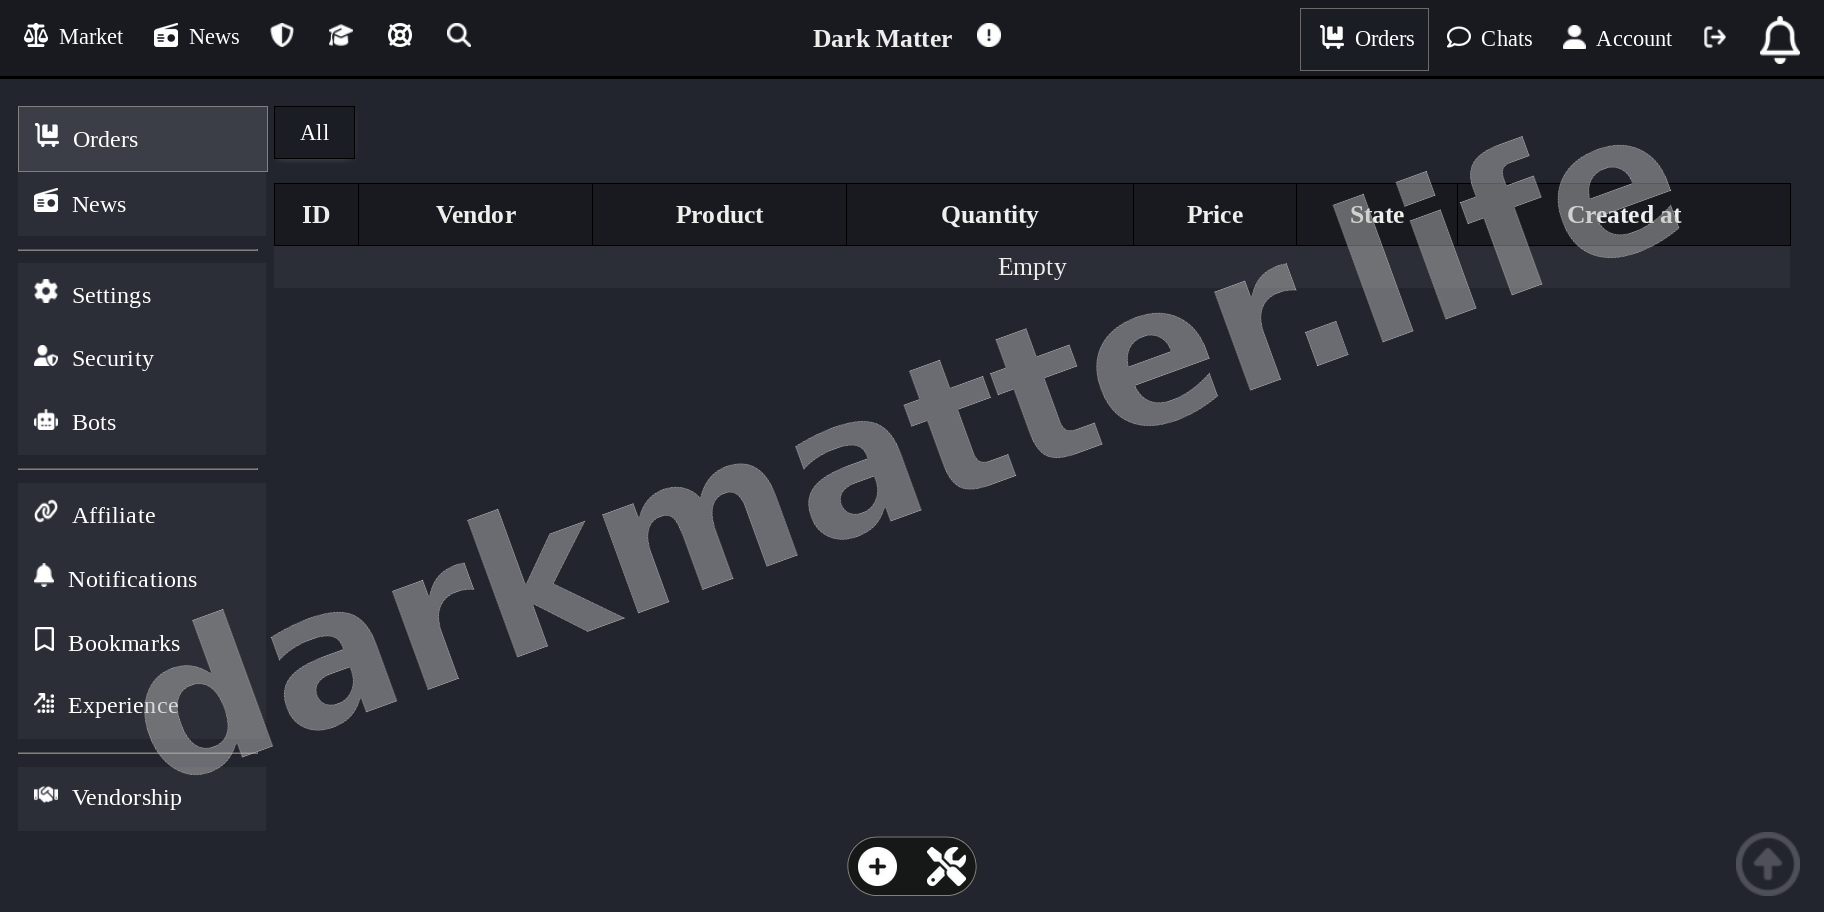This screenshot has width=1824, height=912.
Task: Click the scroll-to-top arrow button
Action: point(1768,864)
